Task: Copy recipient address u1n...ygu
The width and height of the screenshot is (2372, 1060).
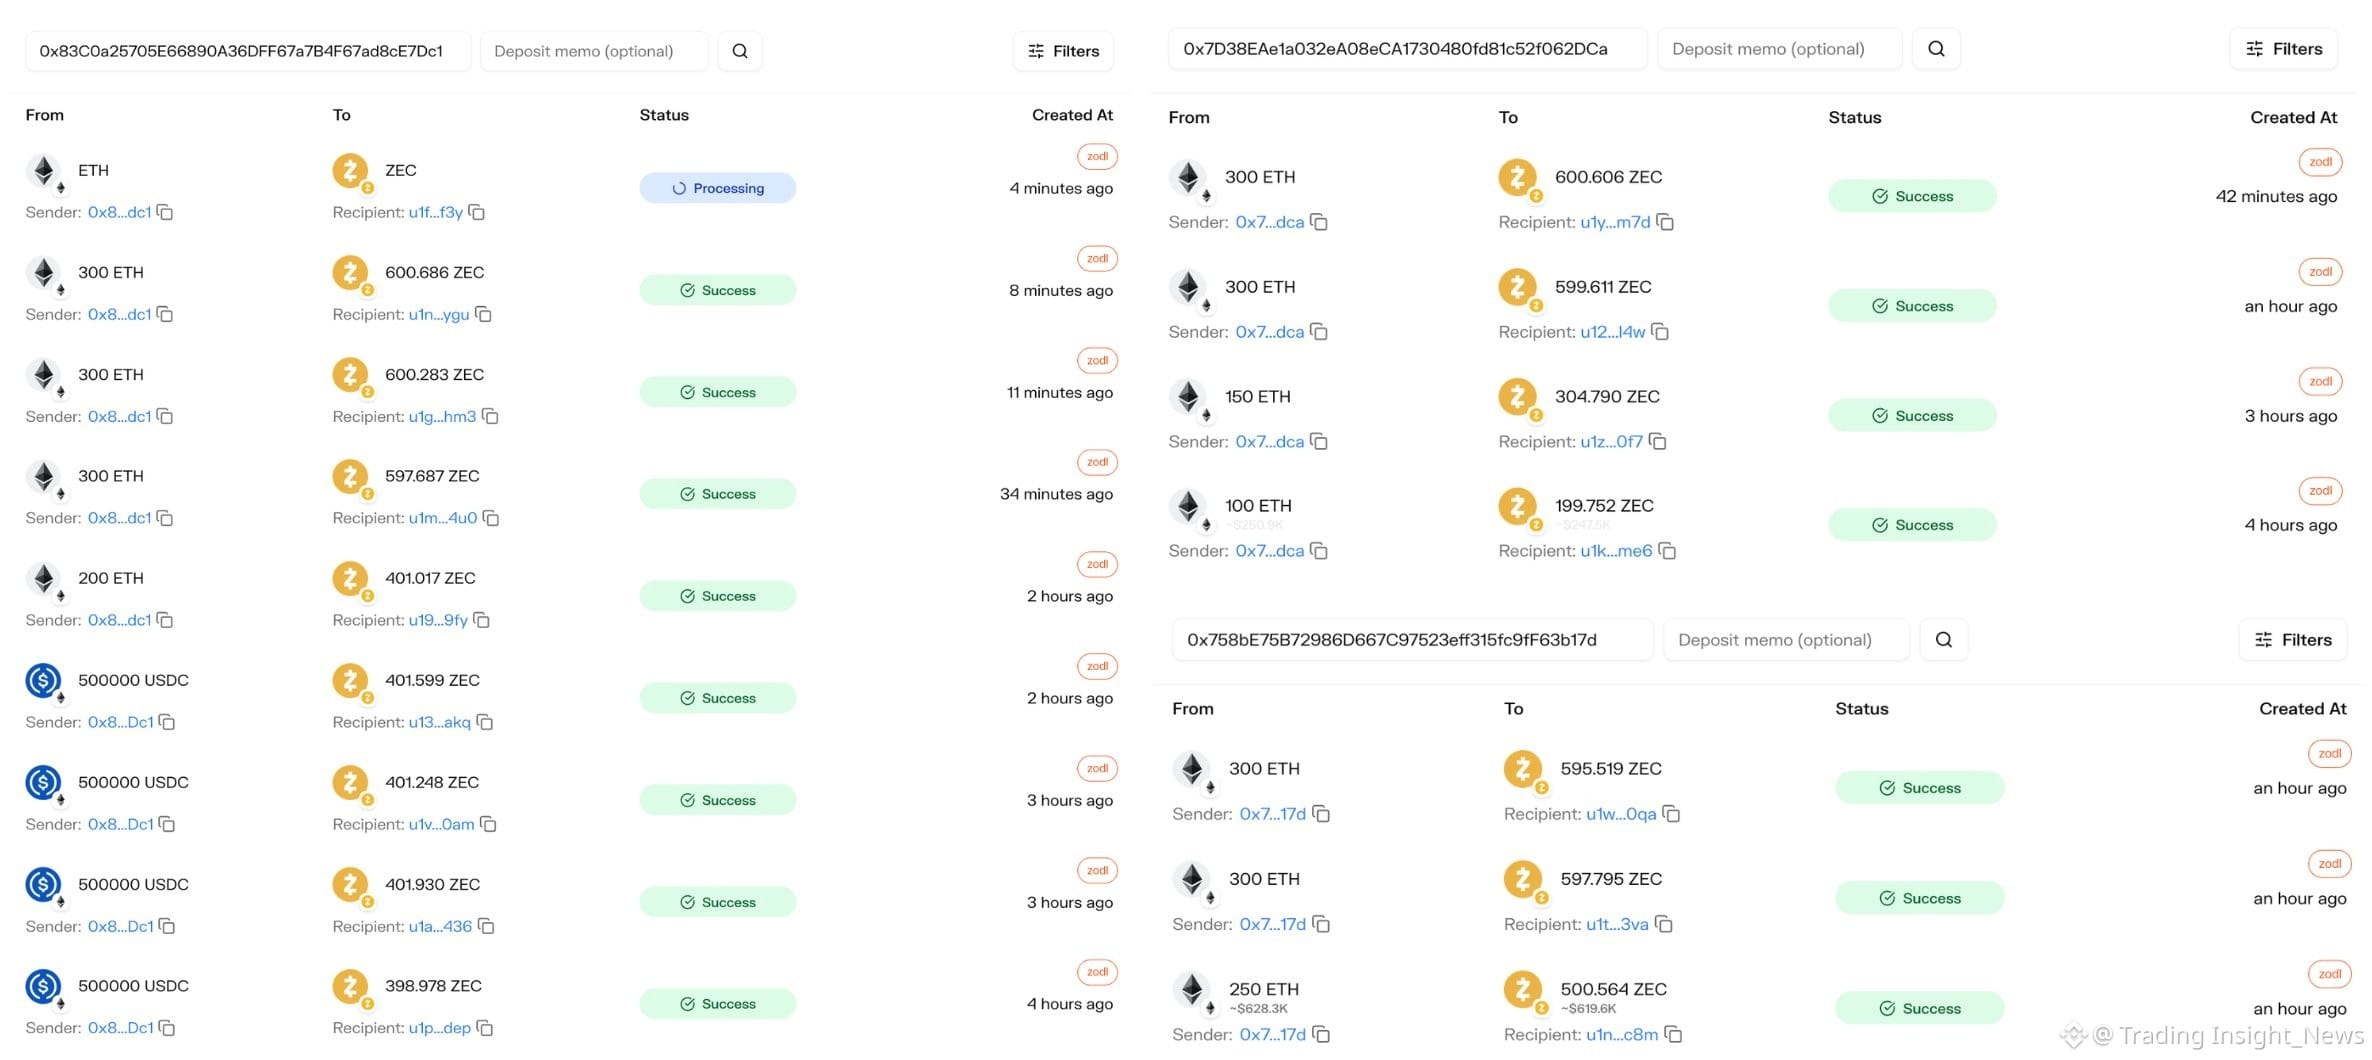Action: 483,314
